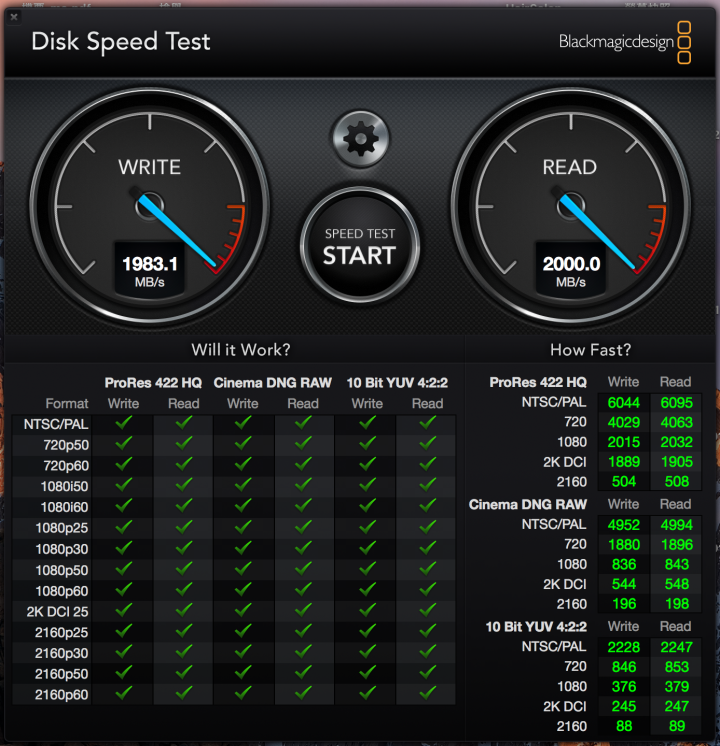Click 10 Bit YUV Read checkmark for NTSC/PAL
Screen dimensions: 720x746
click(x=427, y=422)
